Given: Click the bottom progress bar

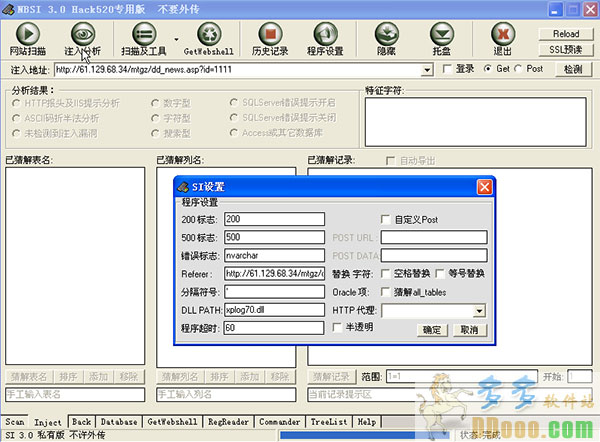Looking at the screenshot, I should click(365, 435).
